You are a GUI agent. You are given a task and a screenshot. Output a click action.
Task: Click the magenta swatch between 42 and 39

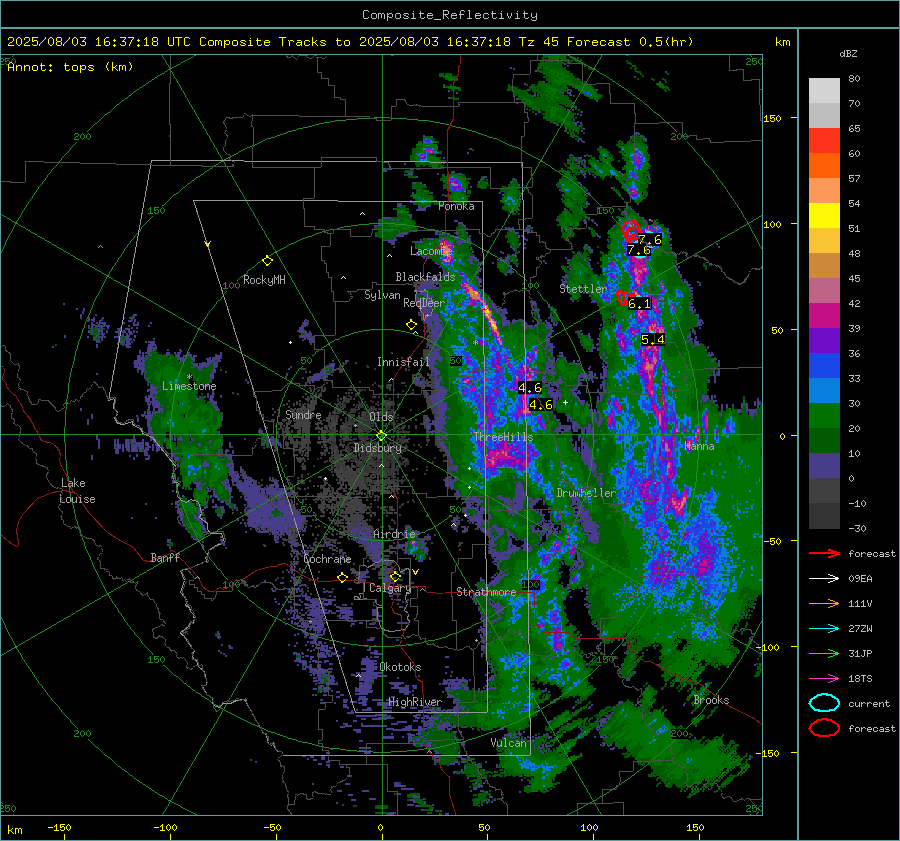pos(824,316)
